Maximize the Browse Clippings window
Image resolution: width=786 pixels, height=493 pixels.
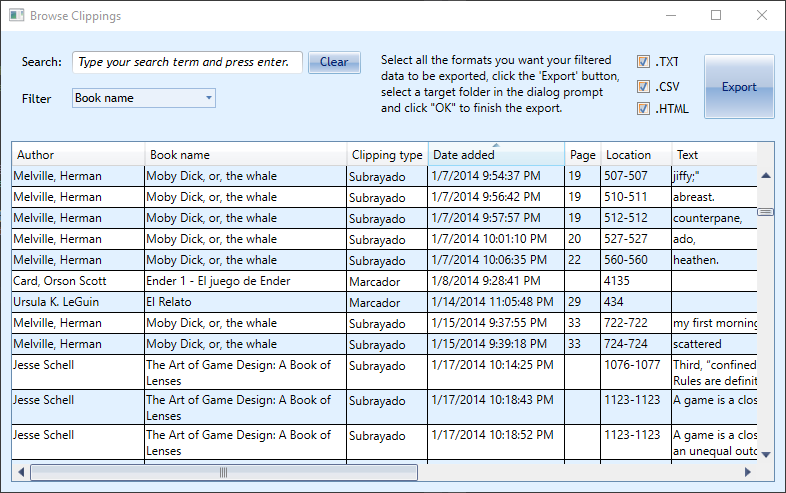[x=716, y=15]
